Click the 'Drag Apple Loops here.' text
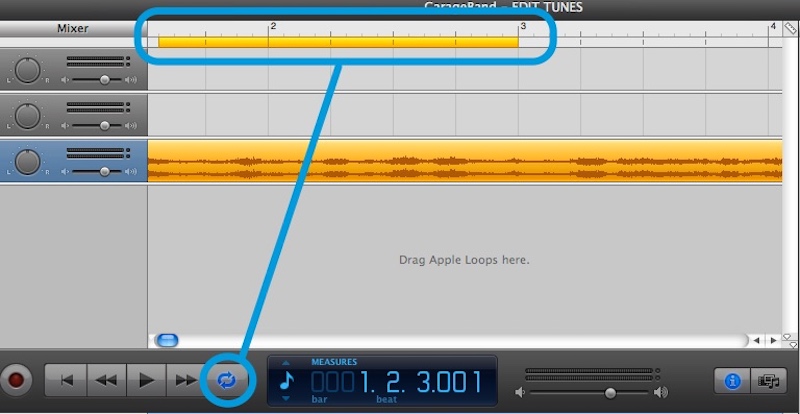 [x=464, y=260]
